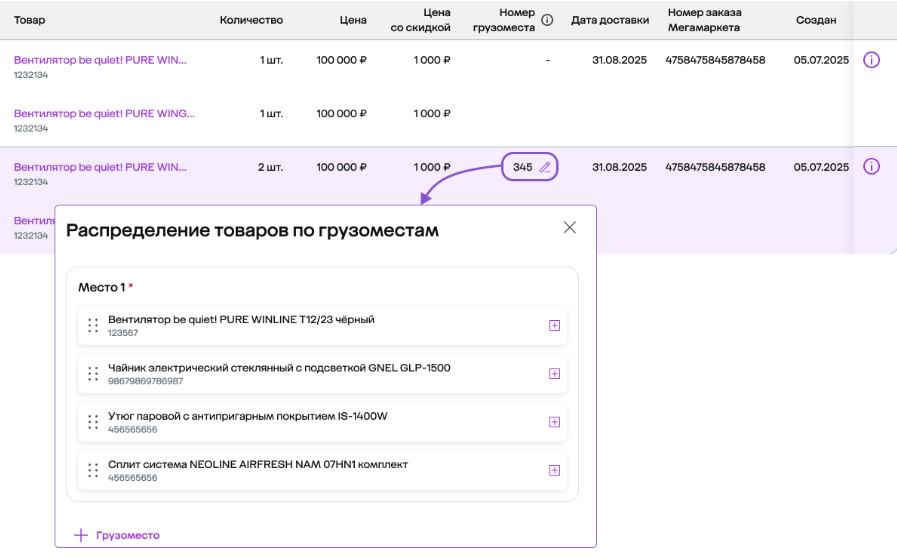The width and height of the screenshot is (897, 557).
Task: Click plus icon for Утюг паровой item
Action: click(x=554, y=422)
